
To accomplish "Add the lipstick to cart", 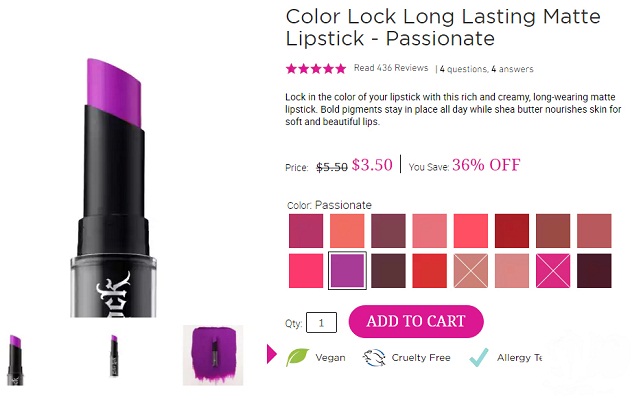I will pyautogui.click(x=416, y=321).
